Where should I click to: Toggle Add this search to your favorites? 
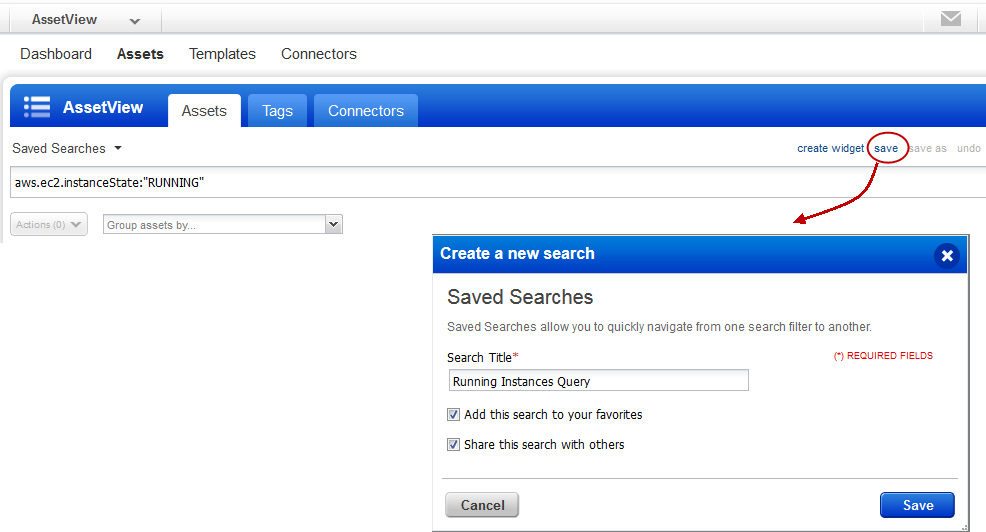(x=453, y=414)
